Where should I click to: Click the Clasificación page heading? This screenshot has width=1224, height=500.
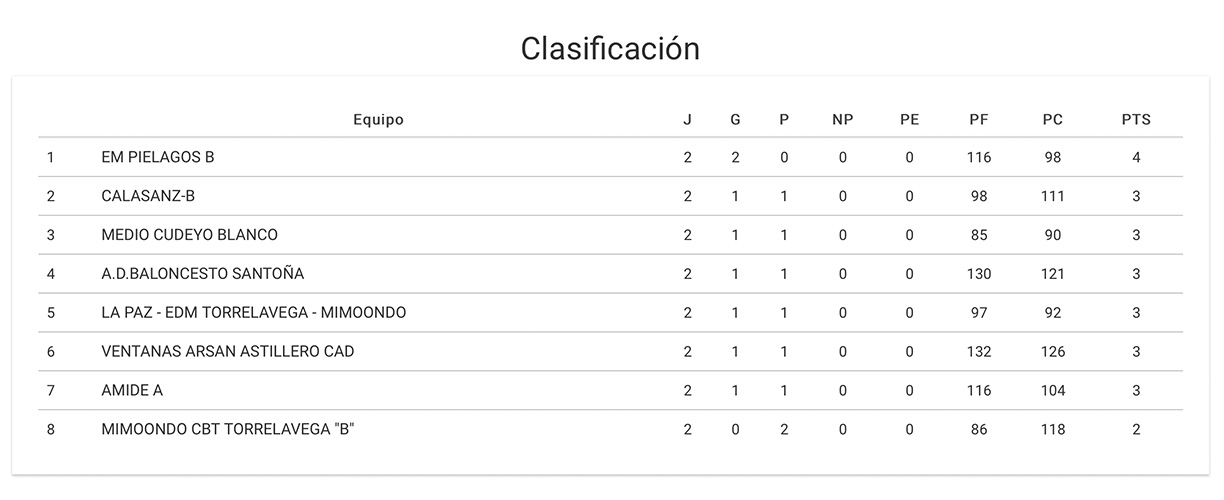pyautogui.click(x=610, y=49)
